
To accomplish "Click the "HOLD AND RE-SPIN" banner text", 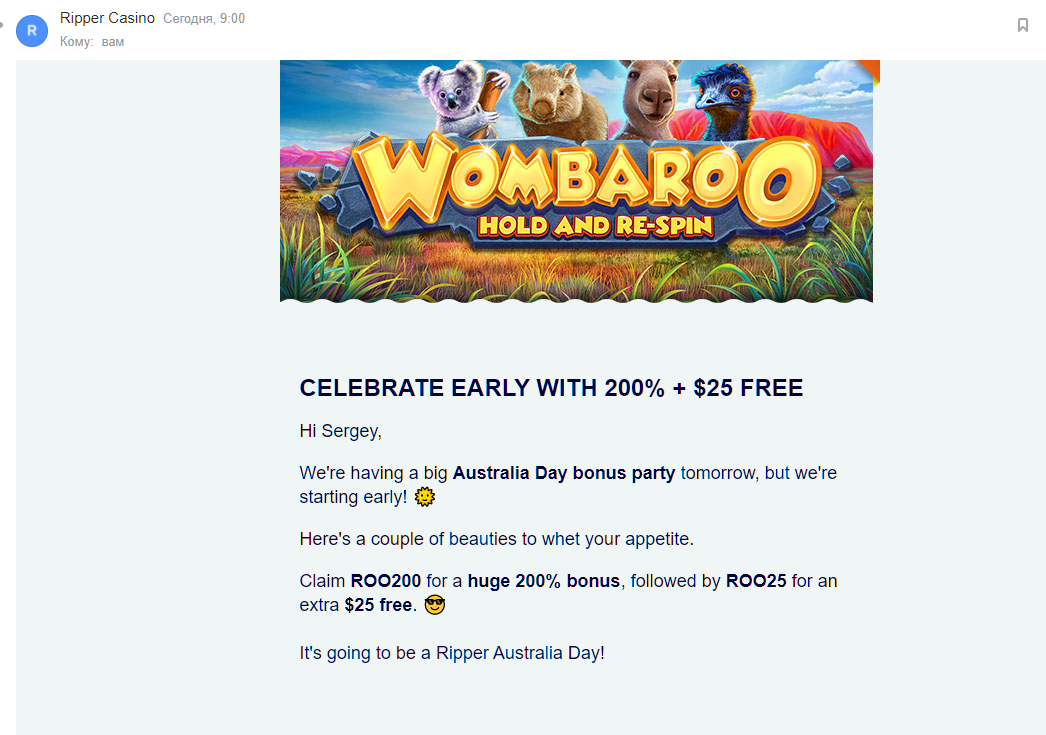I will [x=596, y=225].
